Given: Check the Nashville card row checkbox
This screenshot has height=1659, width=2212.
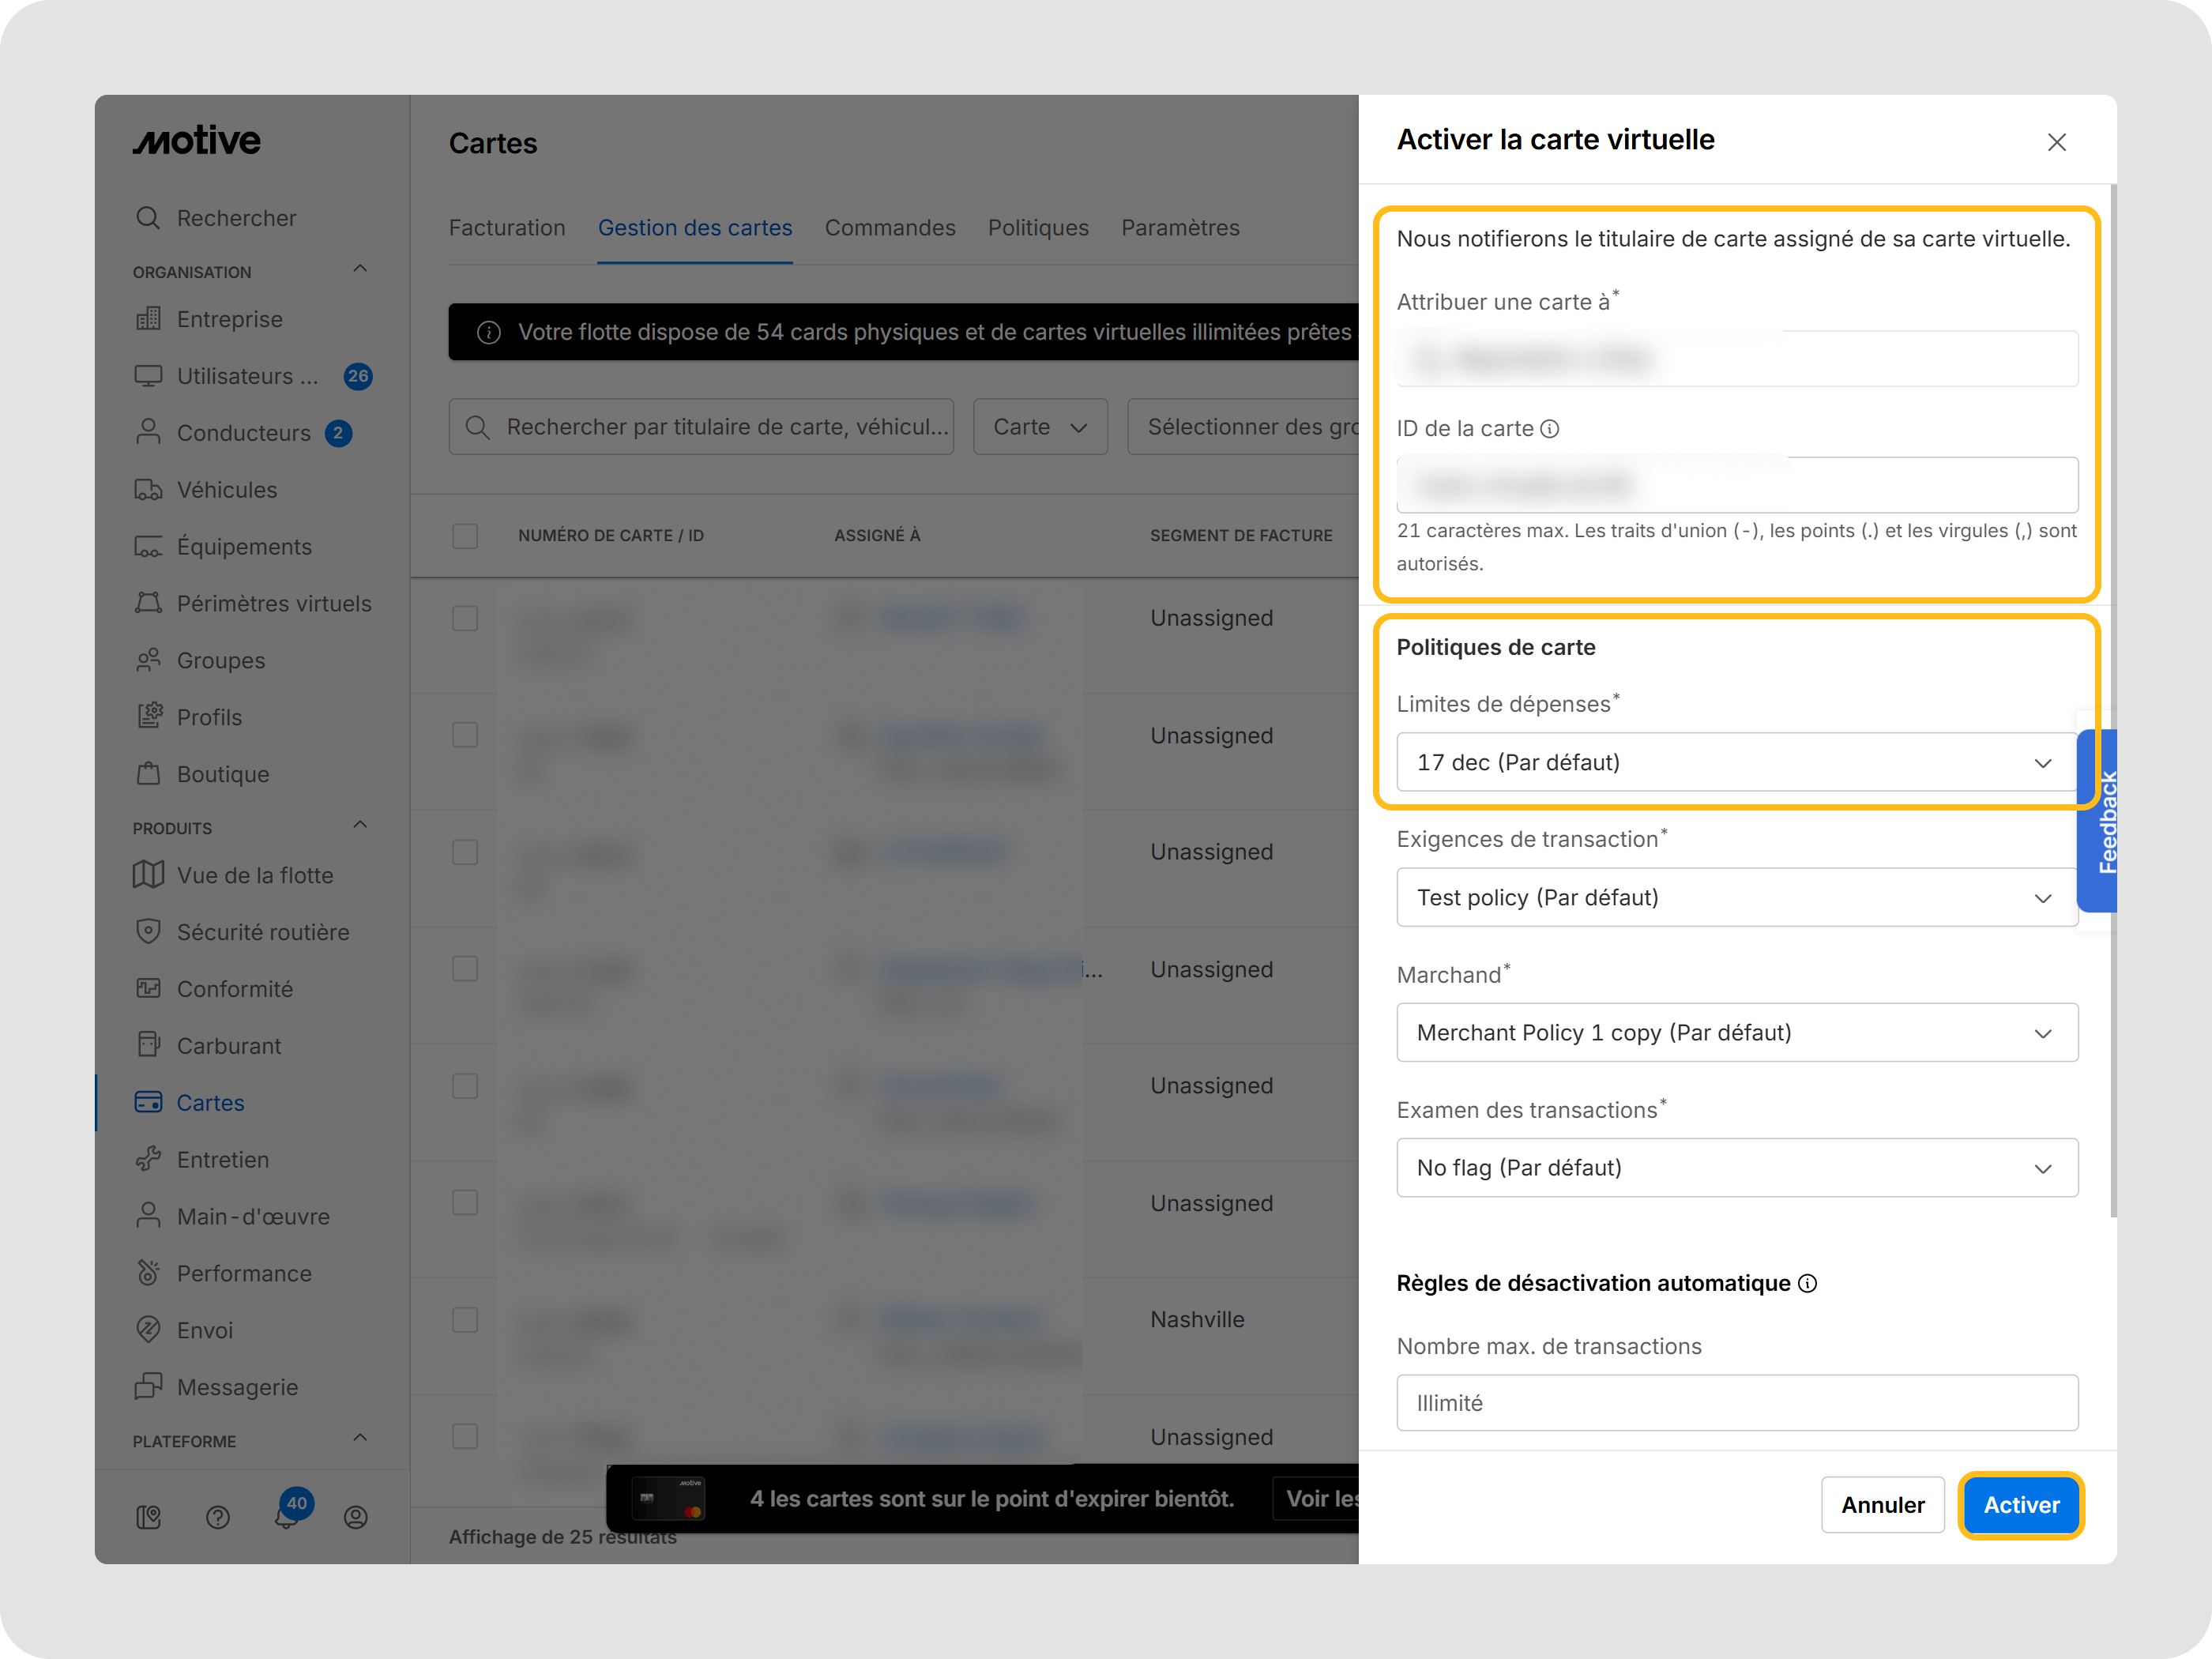Looking at the screenshot, I should pos(465,1320).
